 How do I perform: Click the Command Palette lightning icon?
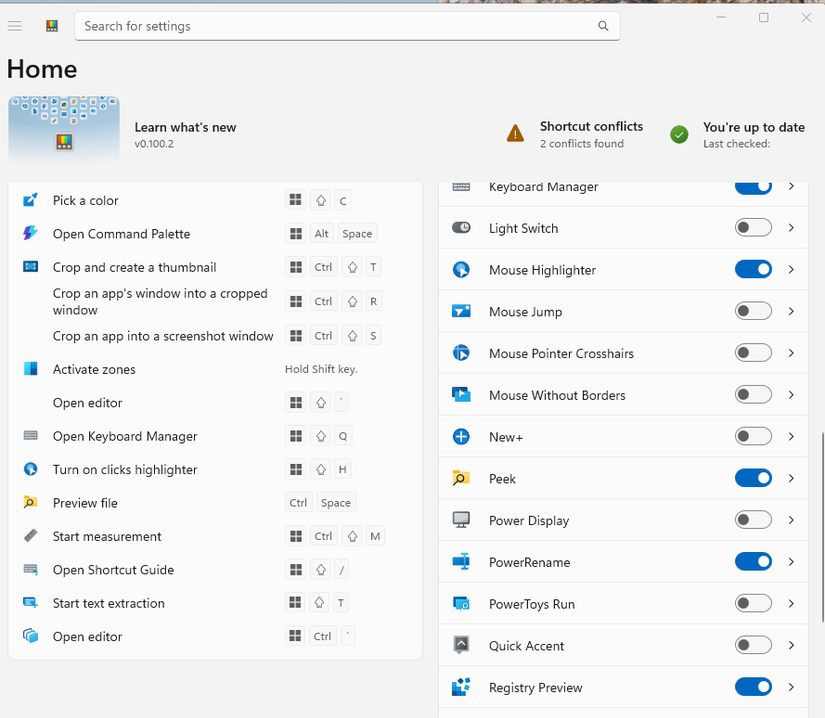point(31,233)
